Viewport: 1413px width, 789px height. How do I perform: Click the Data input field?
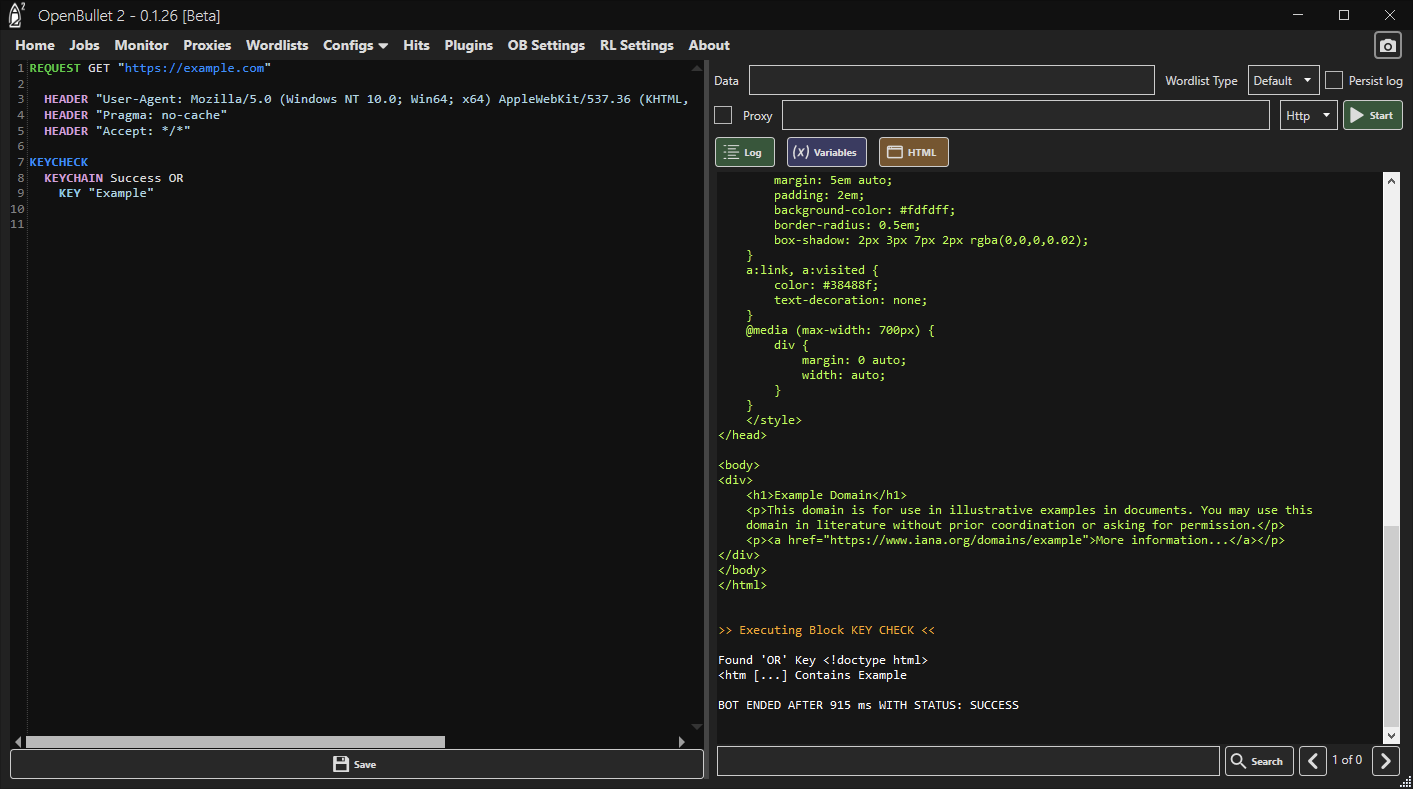click(952, 81)
